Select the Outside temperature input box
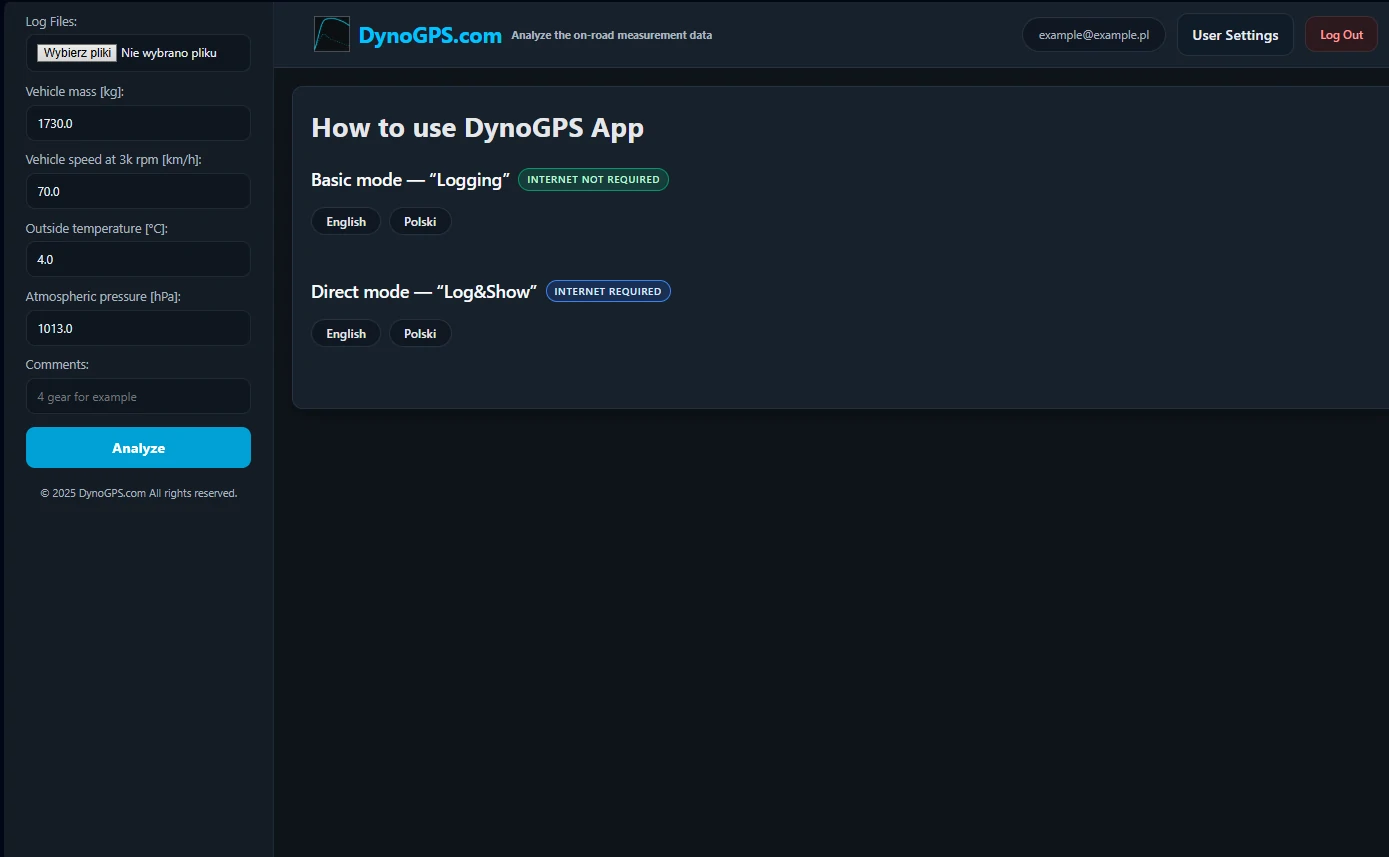This screenshot has width=1389, height=857. point(138,259)
